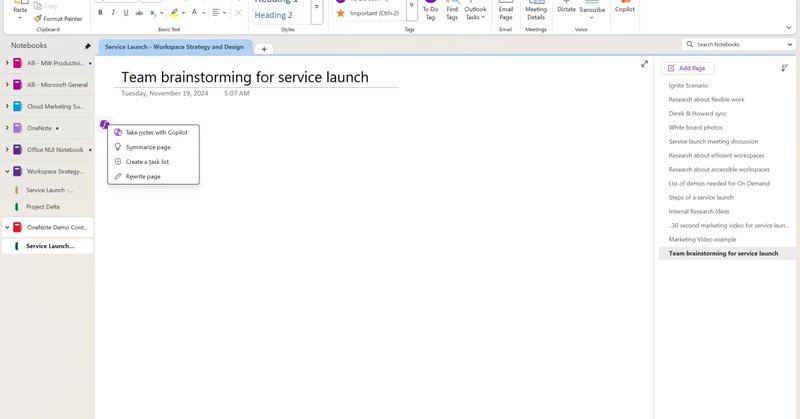This screenshot has width=800, height=419.
Task: Clear all formatting with the X icon
Action: [238, 13]
